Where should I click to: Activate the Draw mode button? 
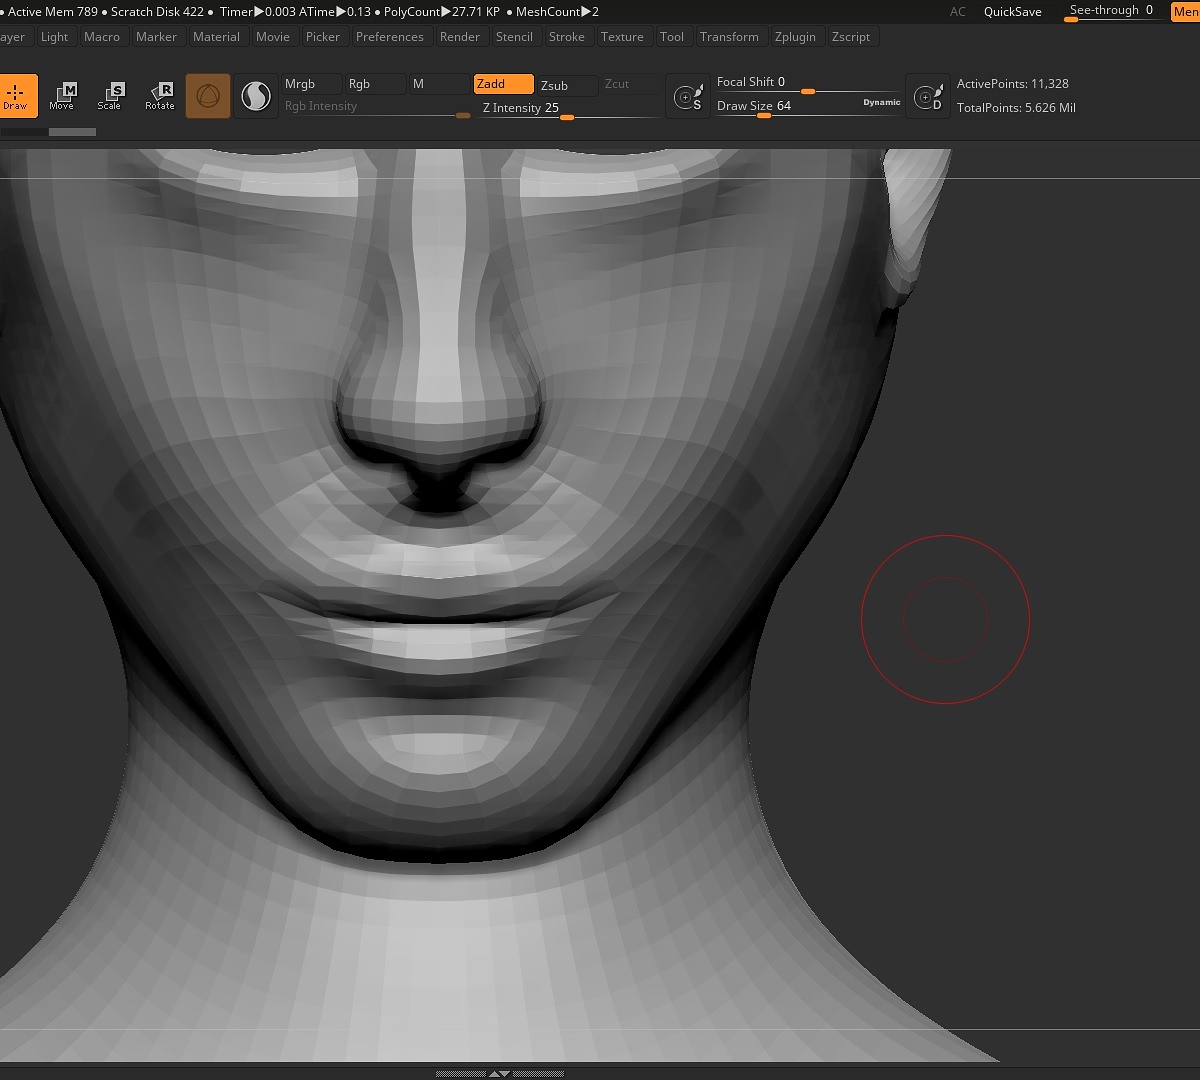17,96
